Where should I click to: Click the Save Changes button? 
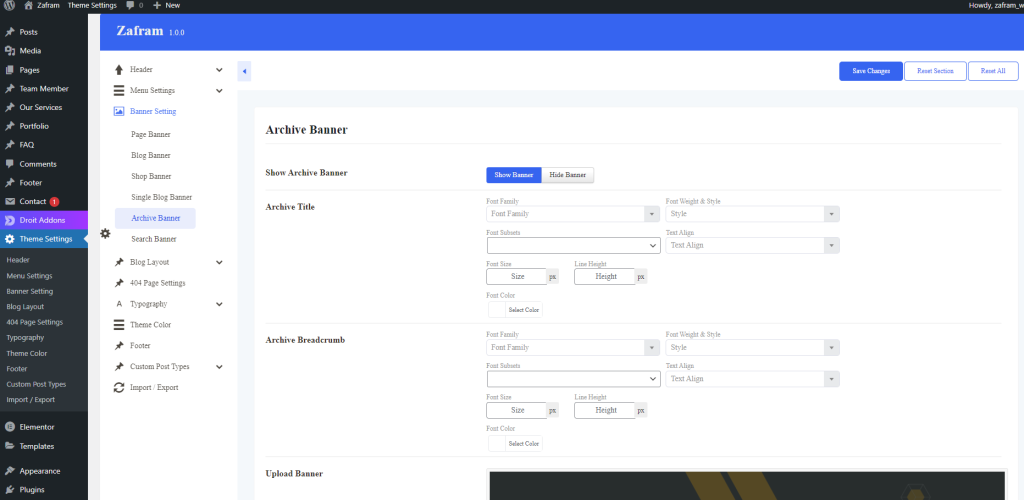(x=870, y=71)
